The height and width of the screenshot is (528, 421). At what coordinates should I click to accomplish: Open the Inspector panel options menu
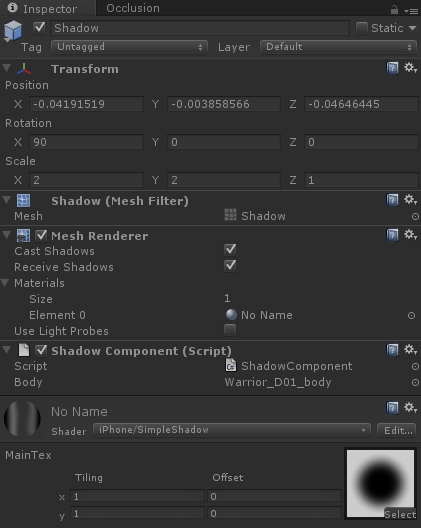[411, 11]
